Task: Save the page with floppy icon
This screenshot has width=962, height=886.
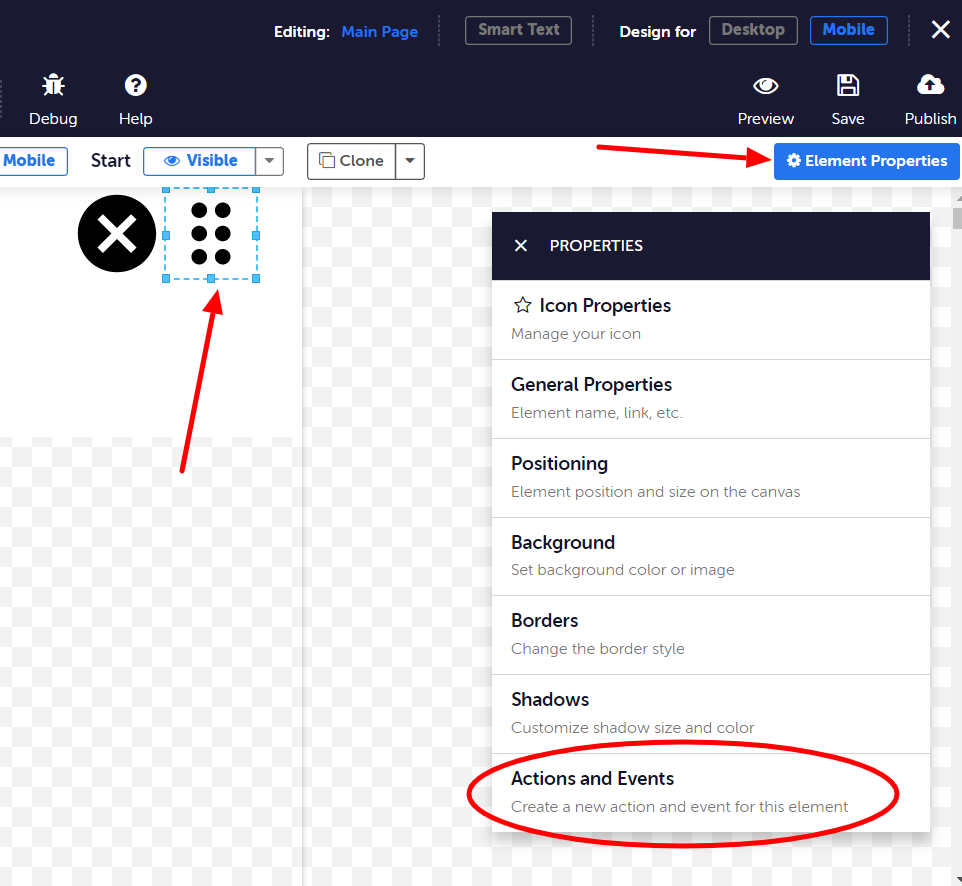Action: coord(848,86)
